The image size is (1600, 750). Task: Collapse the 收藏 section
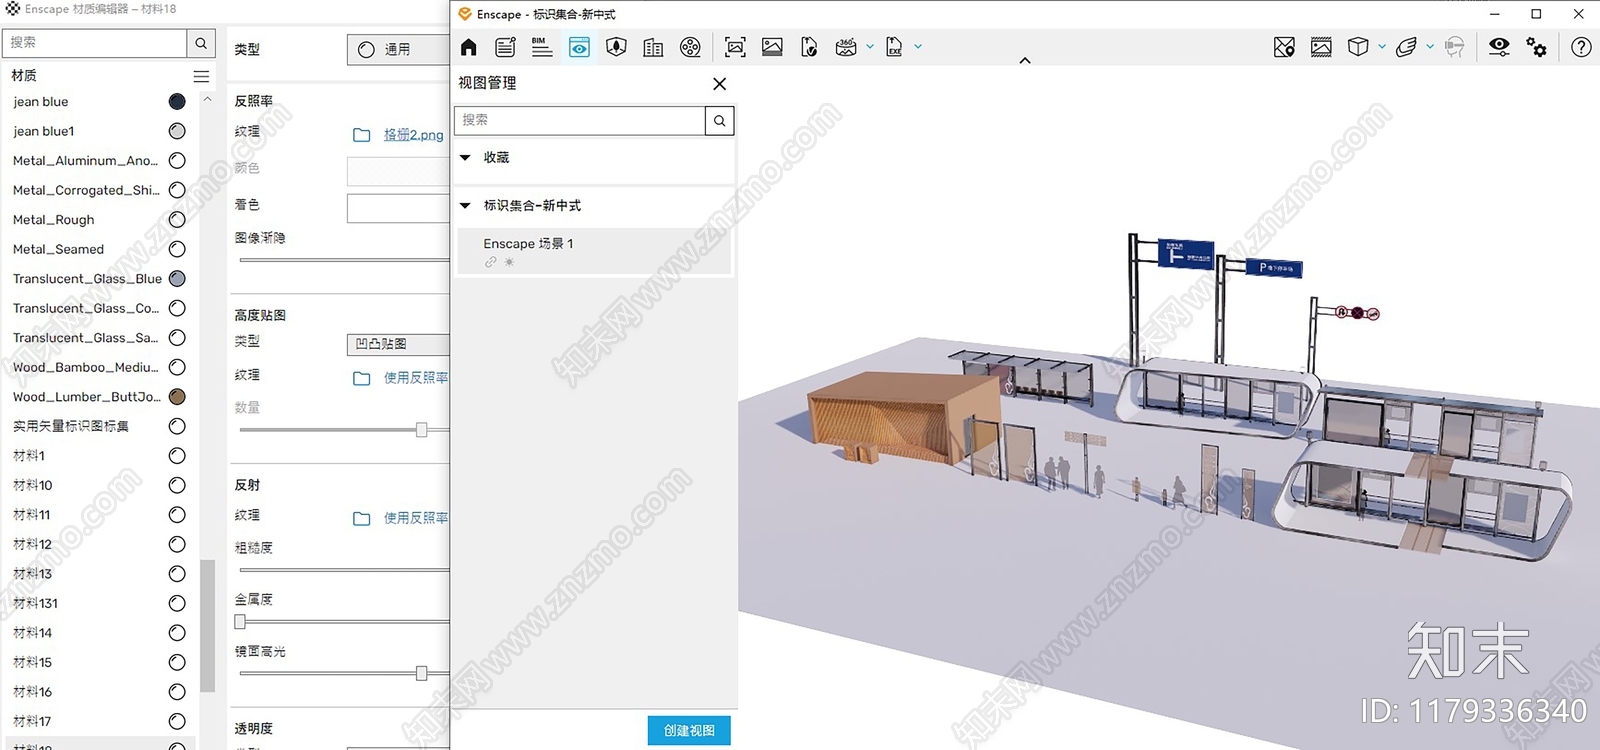(465, 157)
